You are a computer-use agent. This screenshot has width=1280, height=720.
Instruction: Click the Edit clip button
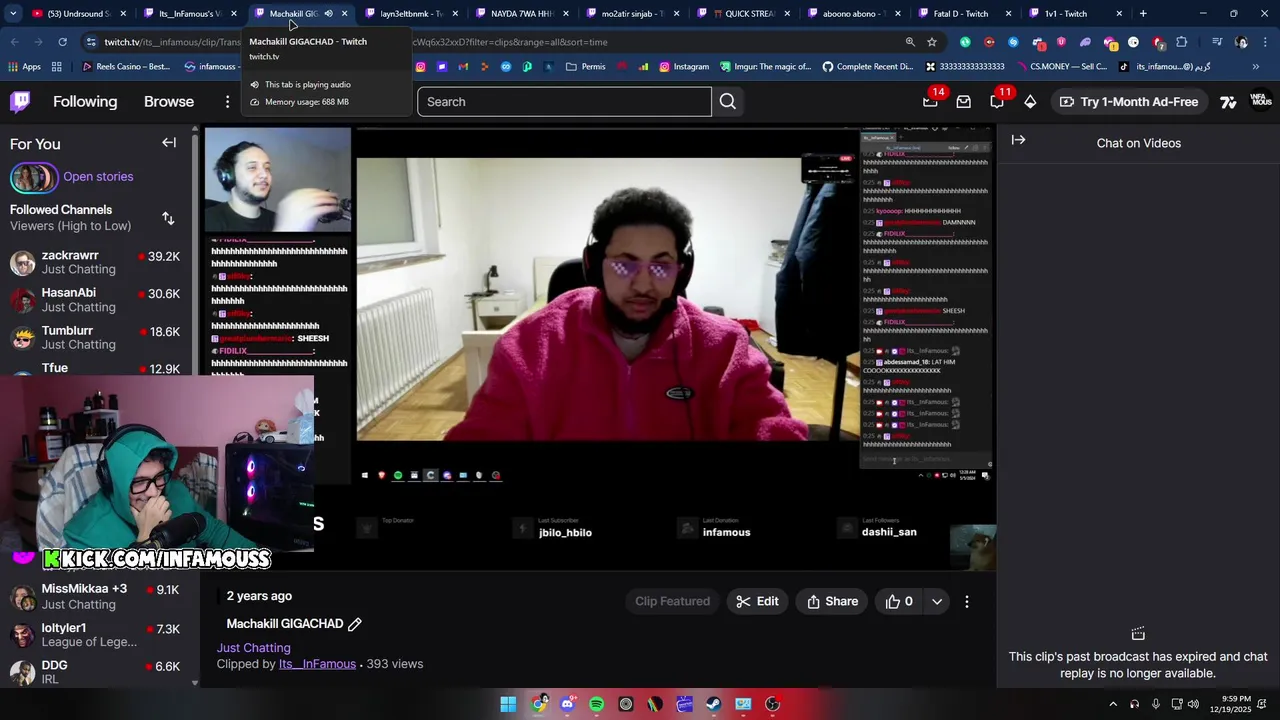(x=757, y=601)
